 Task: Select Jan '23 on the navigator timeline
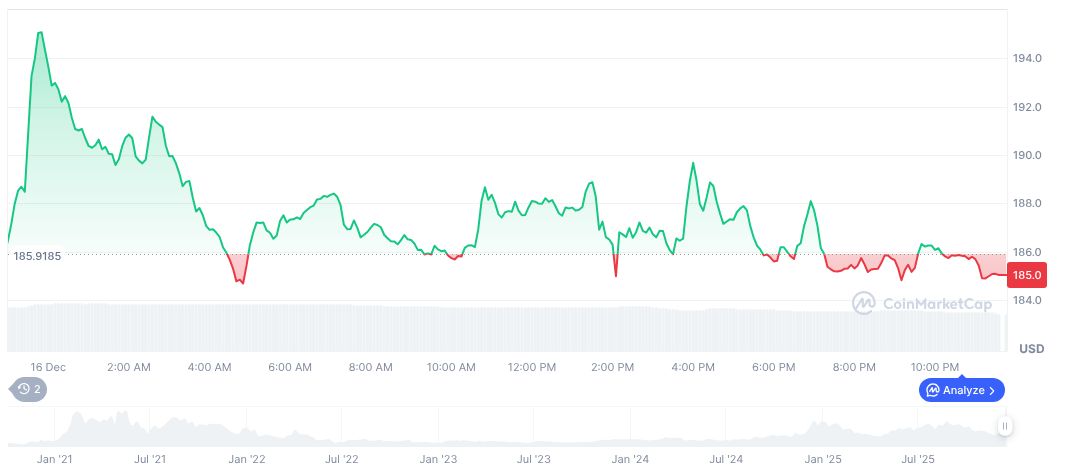438,459
